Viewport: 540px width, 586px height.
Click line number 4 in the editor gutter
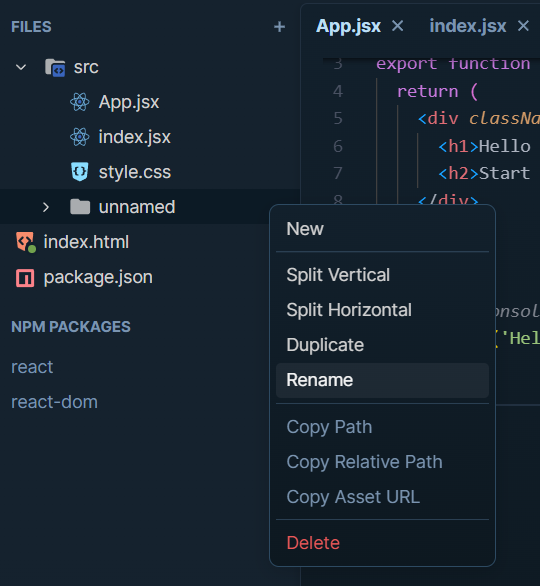[x=338, y=91]
